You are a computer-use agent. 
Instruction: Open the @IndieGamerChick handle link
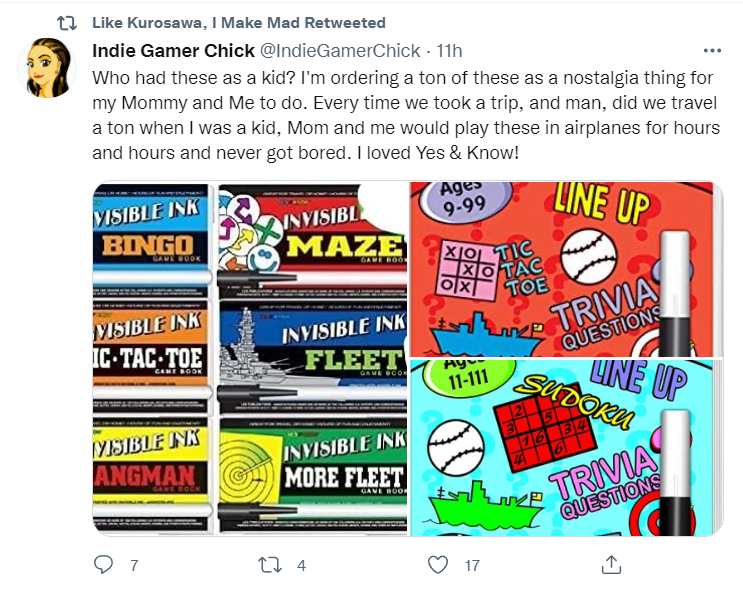click(338, 50)
